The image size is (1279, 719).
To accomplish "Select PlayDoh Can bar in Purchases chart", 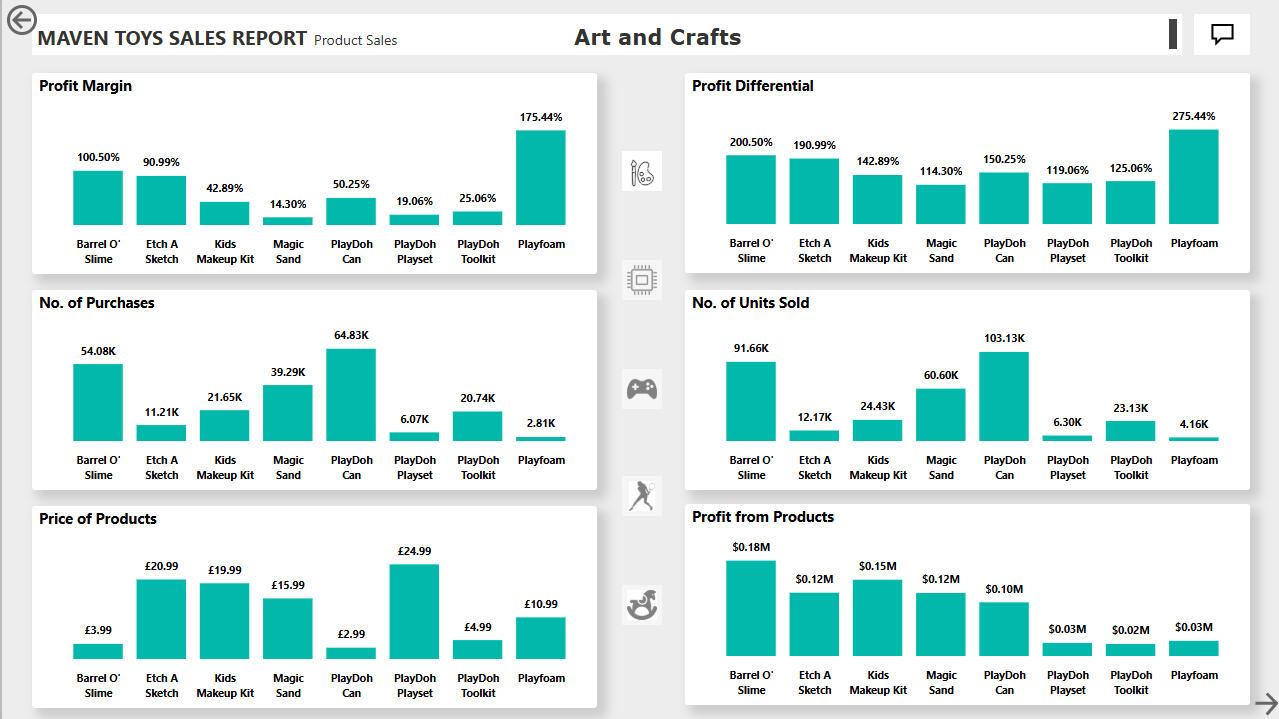I will pyautogui.click(x=351, y=395).
